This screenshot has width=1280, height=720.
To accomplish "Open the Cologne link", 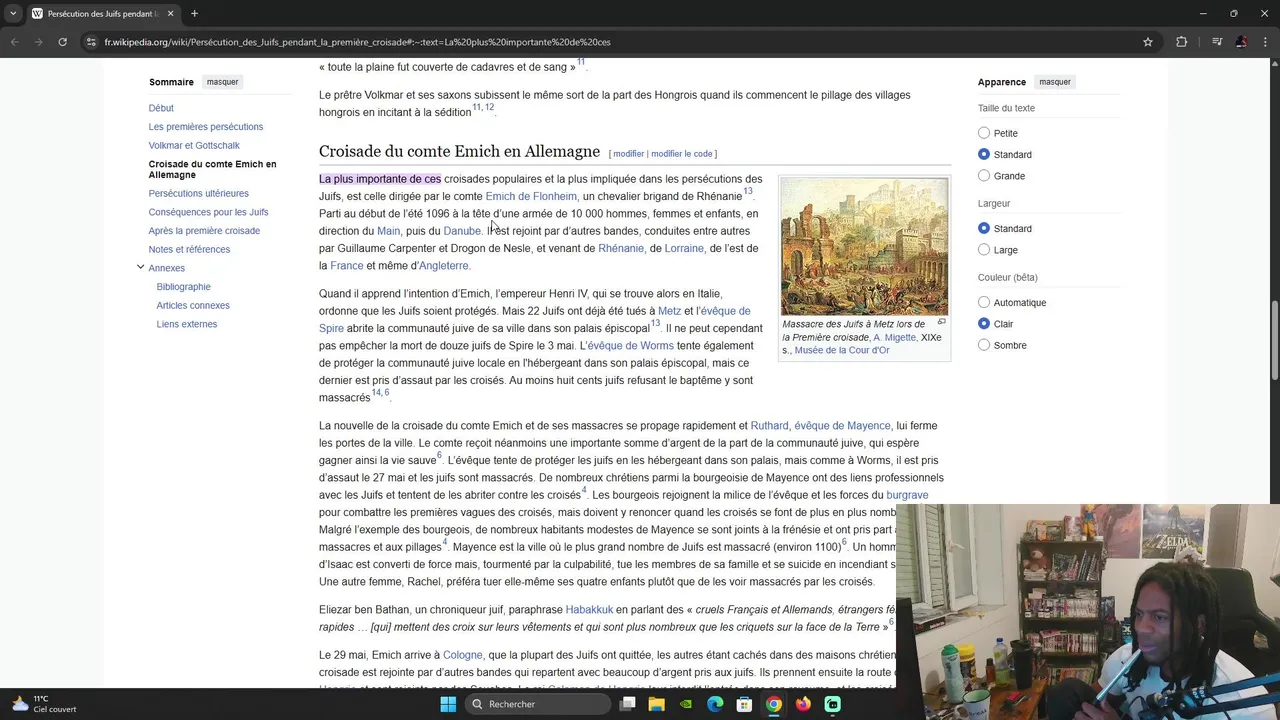I will (x=463, y=655).
